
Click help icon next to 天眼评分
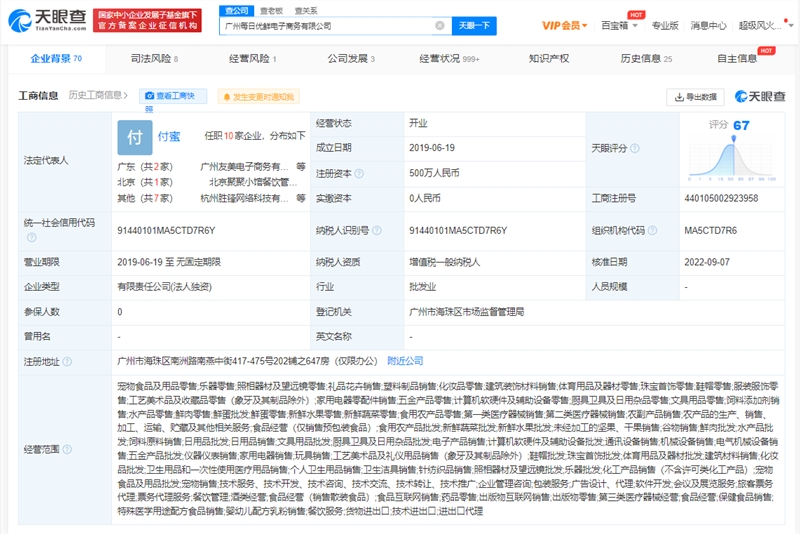tap(635, 148)
